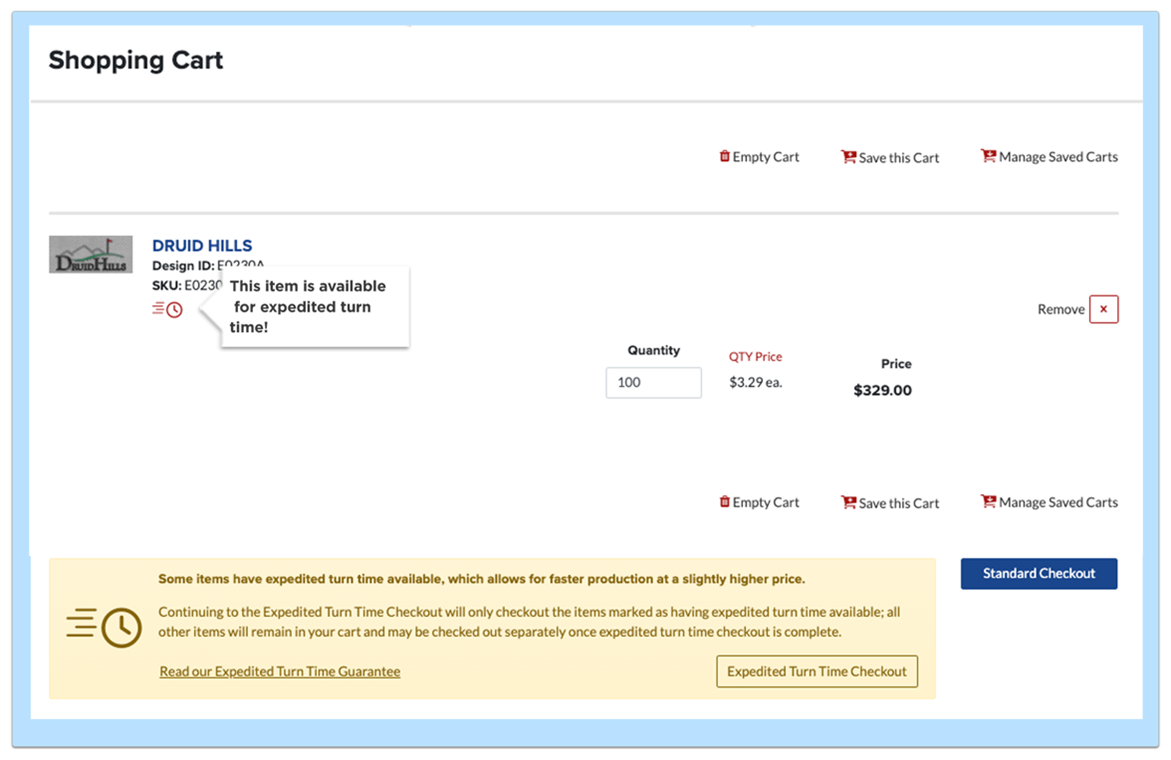Screen dimensions: 1171x760
Task: Click the Manage Saved Carts text label
Action: 1056,156
